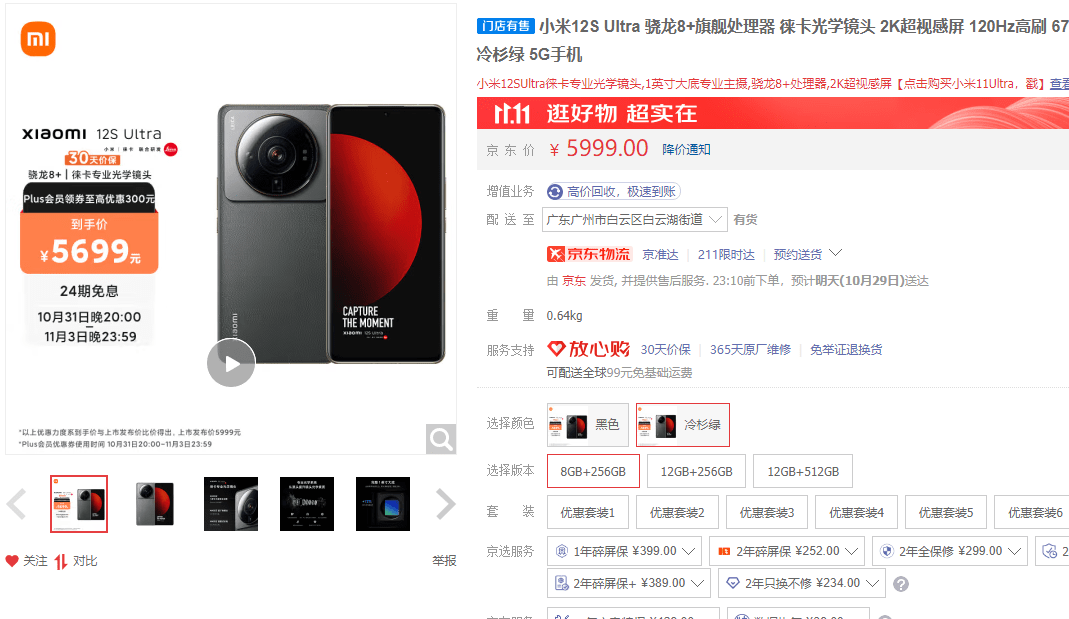This screenshot has width=1069, height=619.
Task: Click the 对比 compare icon
Action: point(61,562)
